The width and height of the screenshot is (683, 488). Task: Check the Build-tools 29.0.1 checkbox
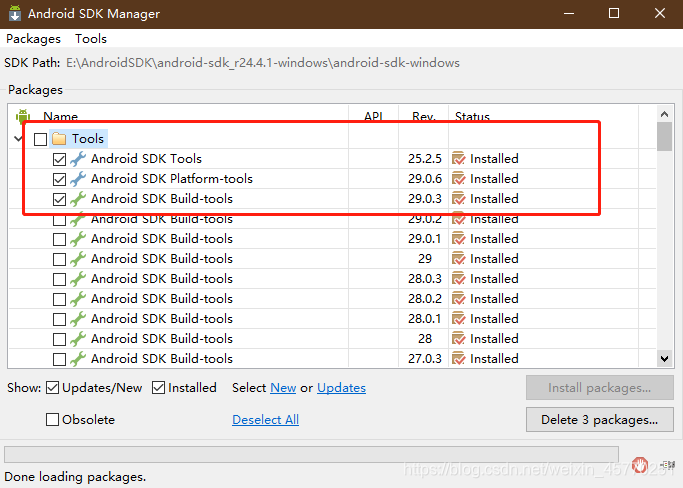pos(59,240)
